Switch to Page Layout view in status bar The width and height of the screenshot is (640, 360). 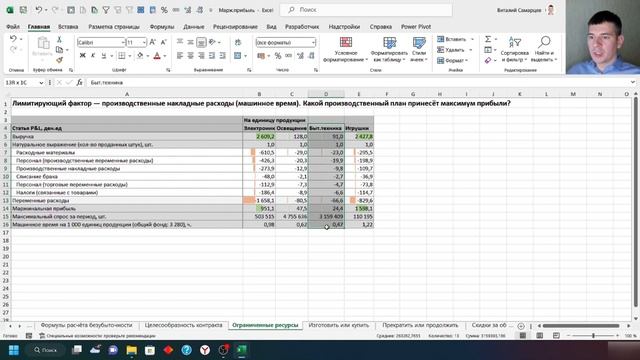point(540,336)
